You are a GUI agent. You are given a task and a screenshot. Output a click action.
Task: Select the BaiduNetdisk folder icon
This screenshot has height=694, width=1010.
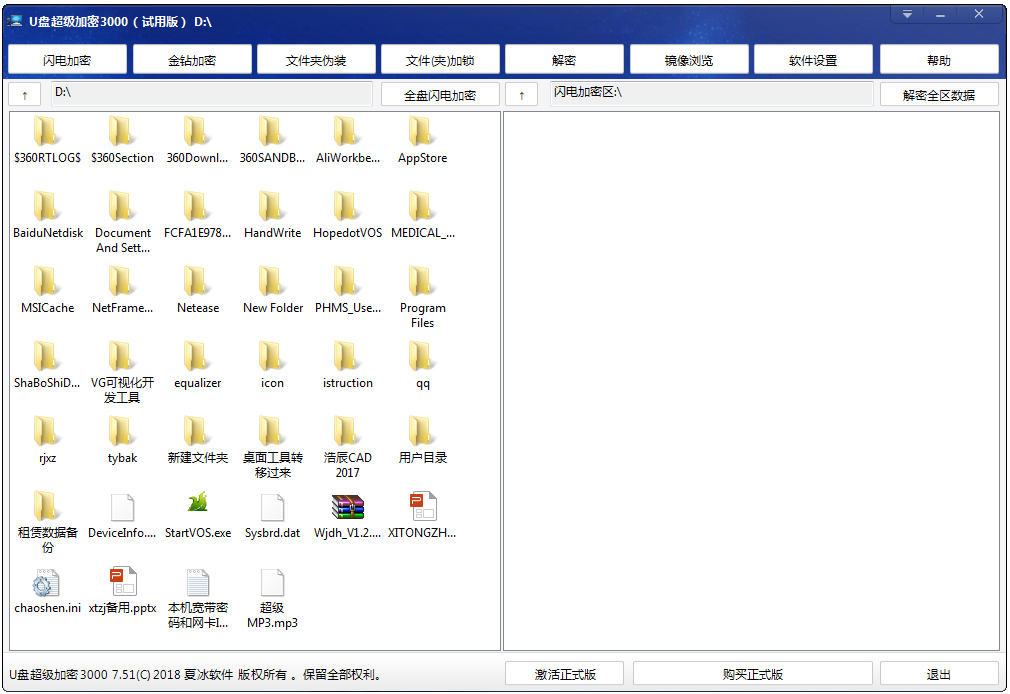(x=47, y=206)
